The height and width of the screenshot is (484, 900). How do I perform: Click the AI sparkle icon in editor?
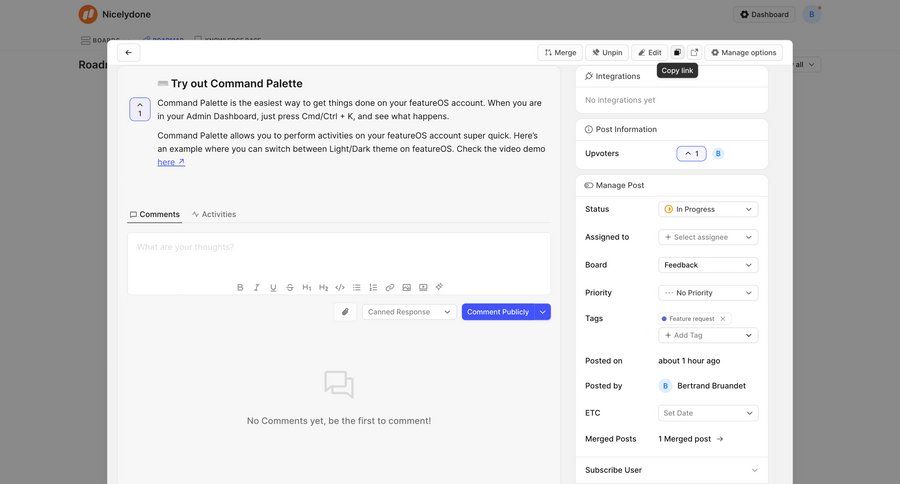coord(439,286)
